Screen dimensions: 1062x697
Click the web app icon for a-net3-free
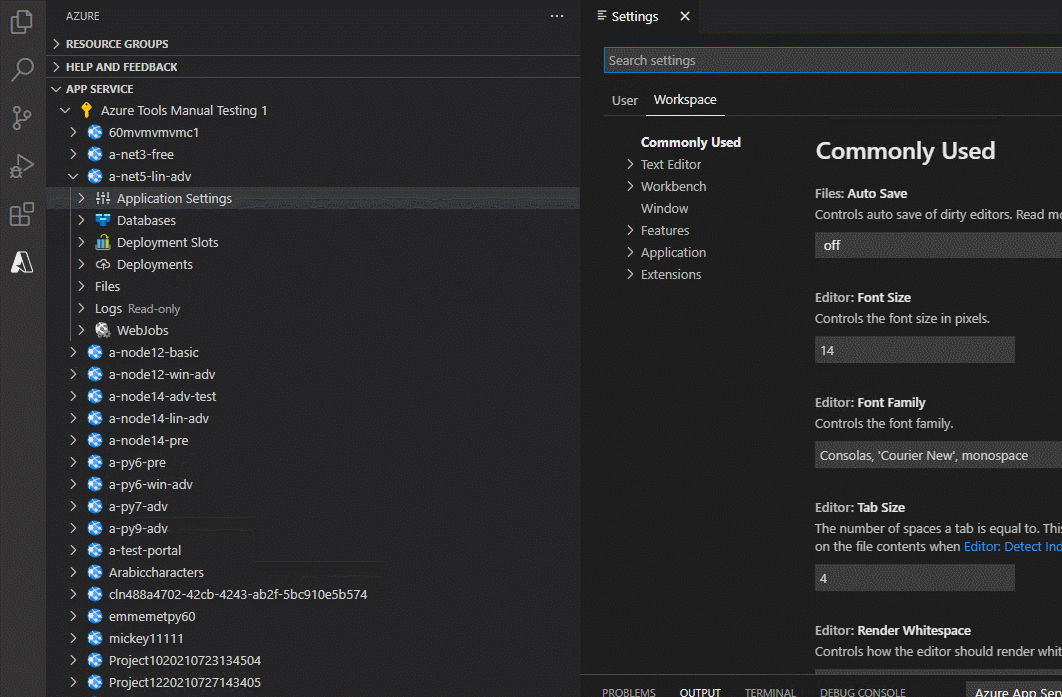pyautogui.click(x=95, y=154)
